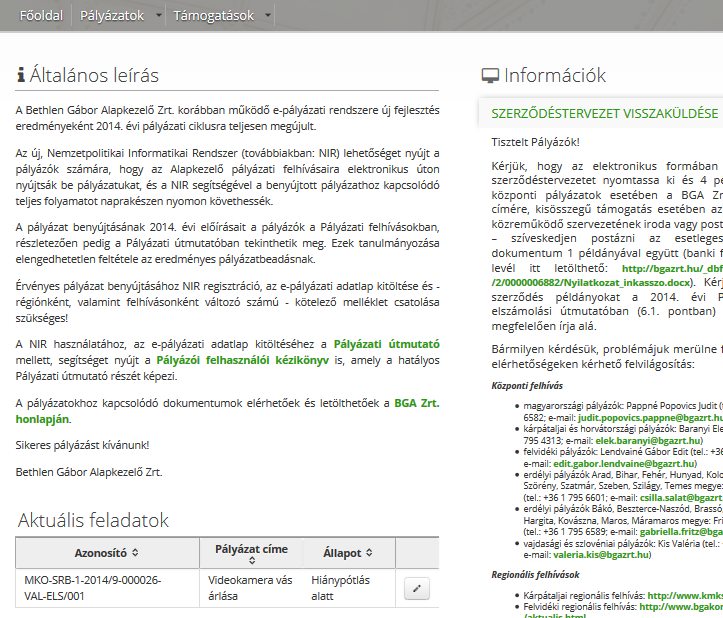
Task: Open the Kárpátaljai regionális felhívás link
Action: tap(685, 595)
